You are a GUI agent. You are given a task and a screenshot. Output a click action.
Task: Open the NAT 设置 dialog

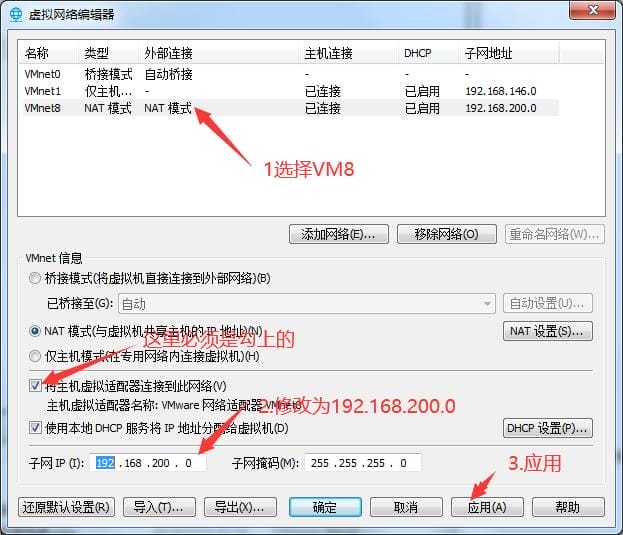pos(547,331)
